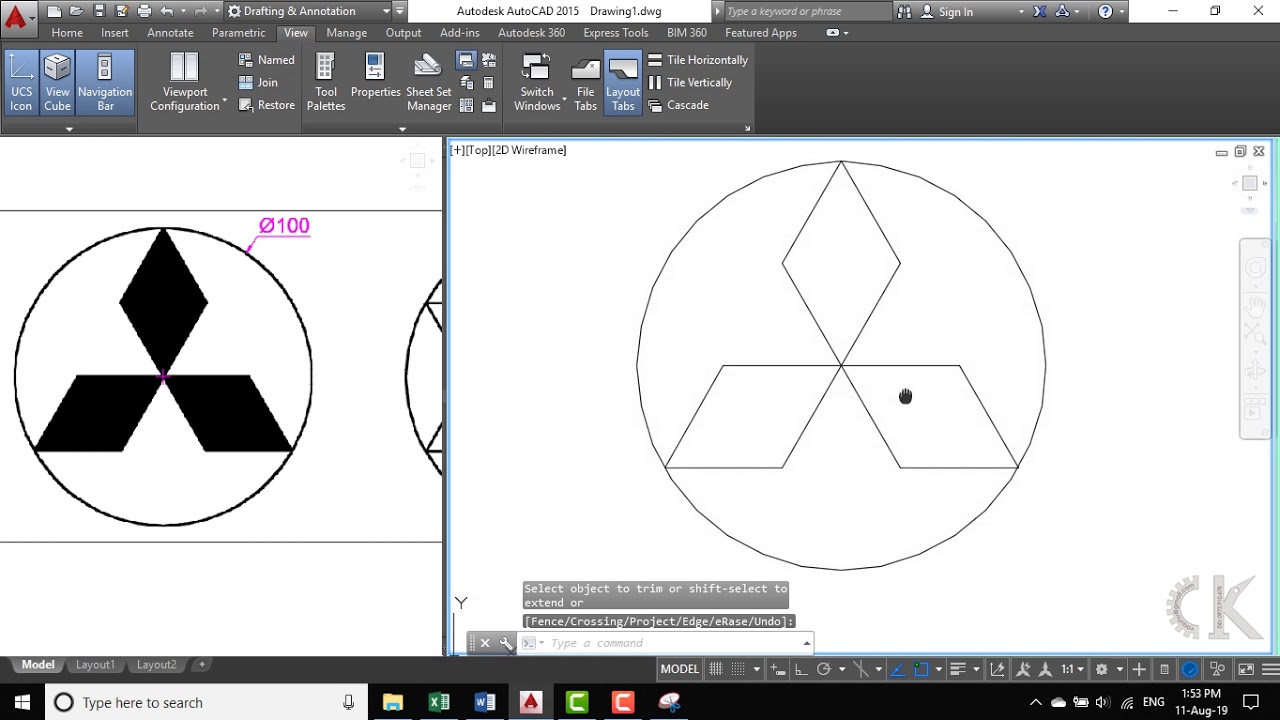
Task: Click the Save icon in quick access
Action: tap(99, 11)
